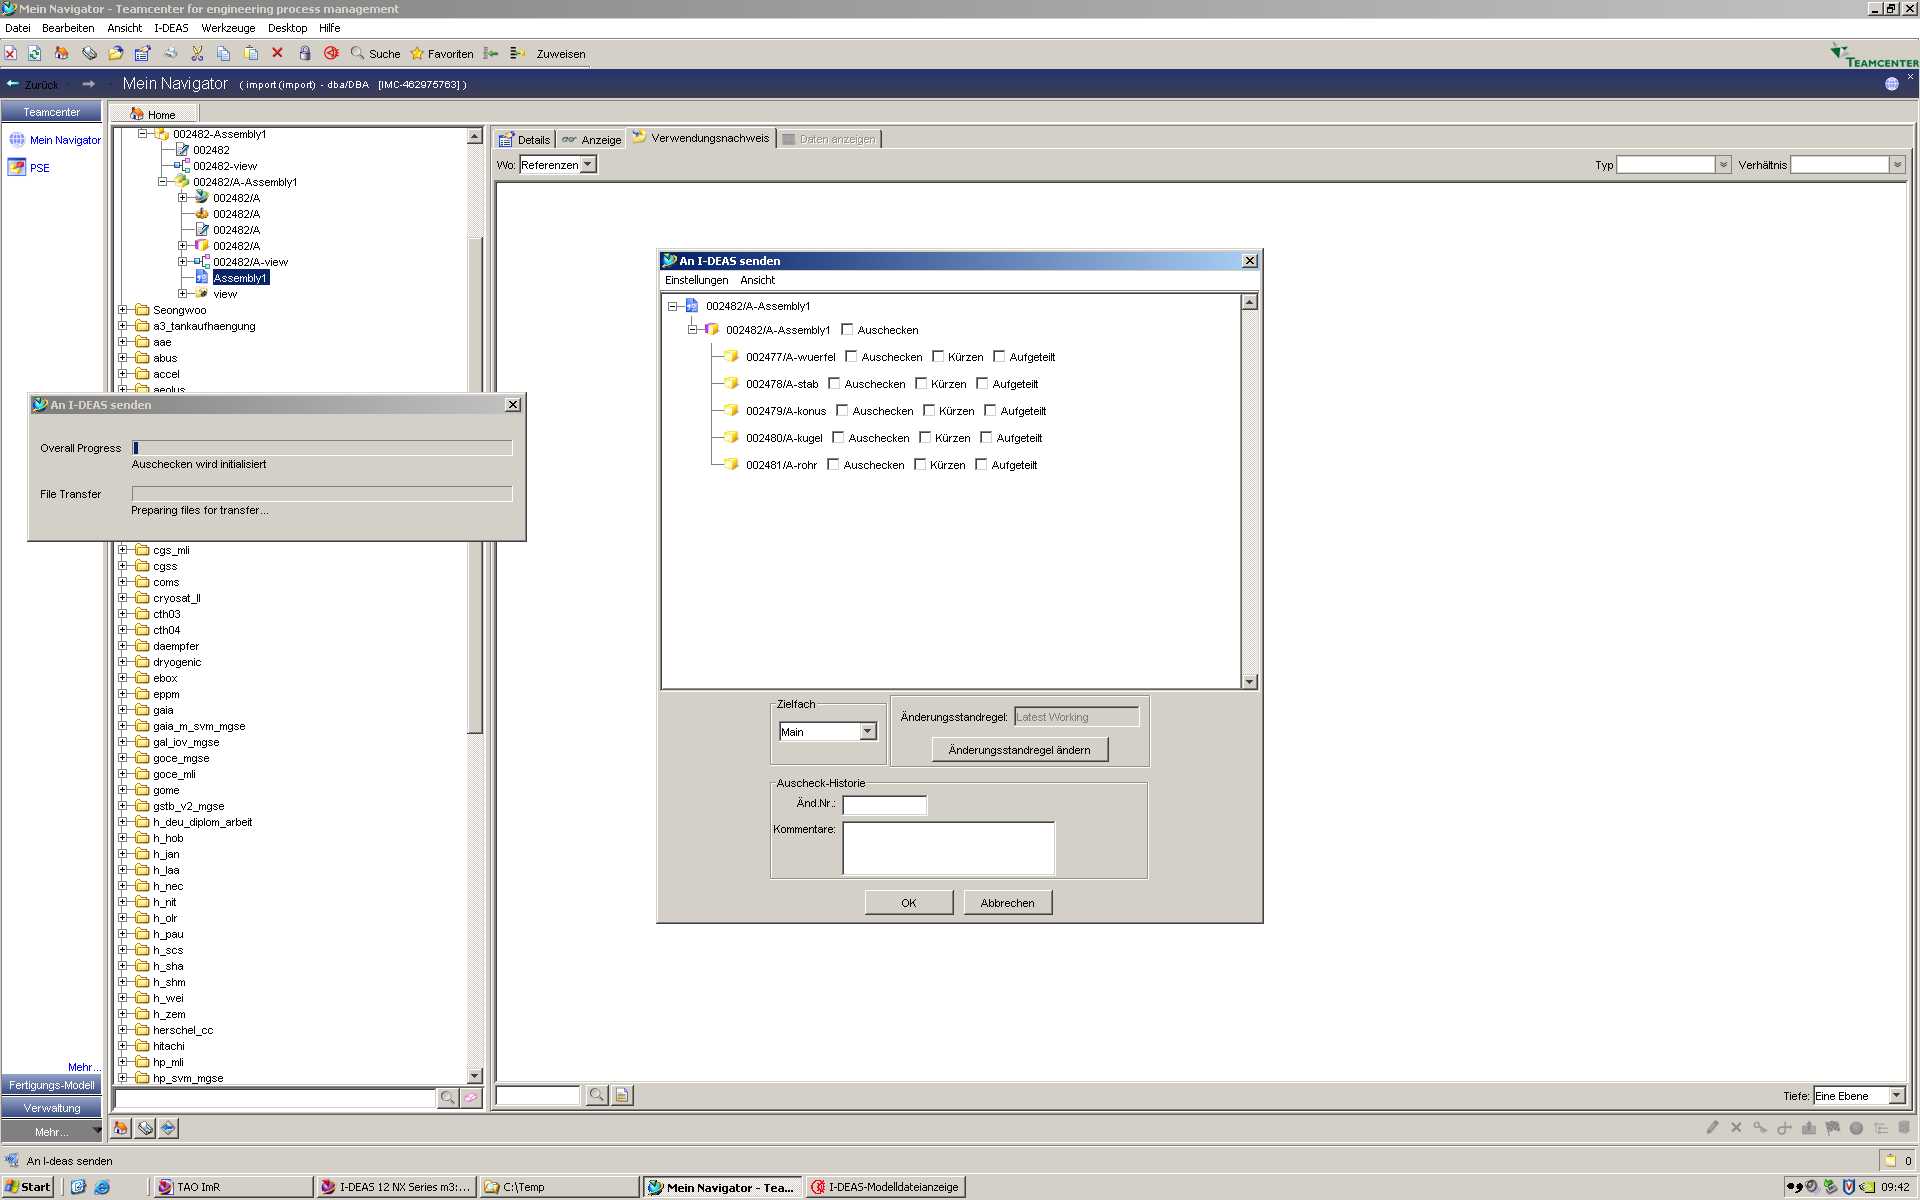Check Auschecken for 002482/A-Assembly1

[x=847, y=329]
